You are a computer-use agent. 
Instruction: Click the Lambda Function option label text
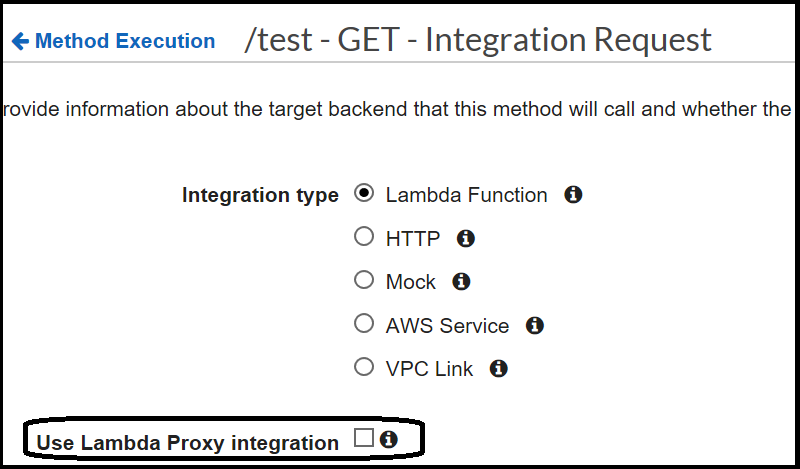click(x=466, y=195)
